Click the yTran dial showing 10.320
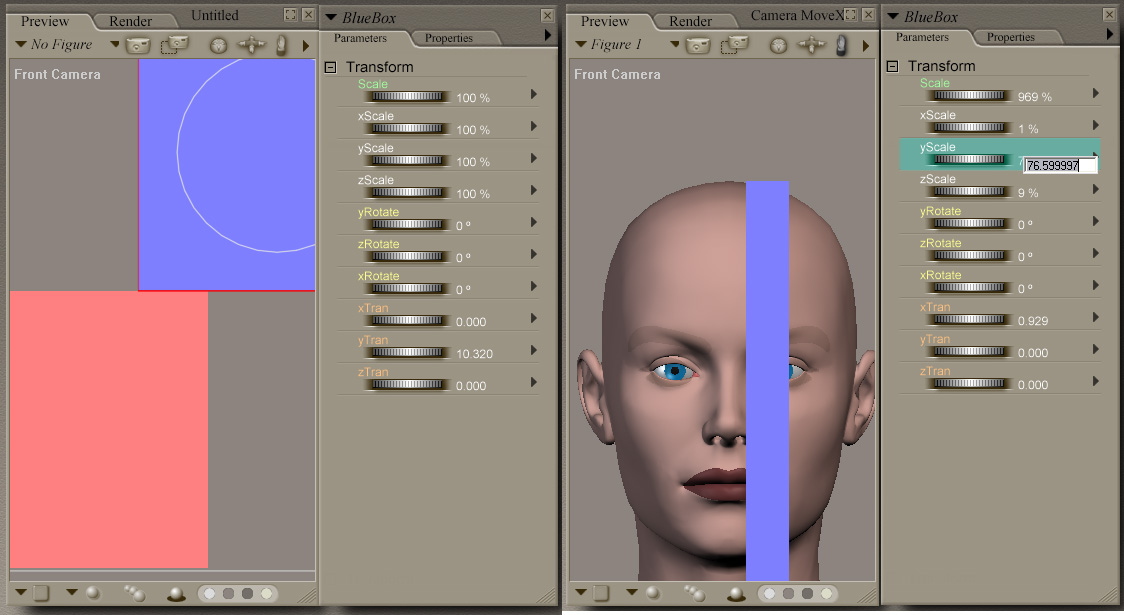The width and height of the screenshot is (1124, 615). point(408,353)
